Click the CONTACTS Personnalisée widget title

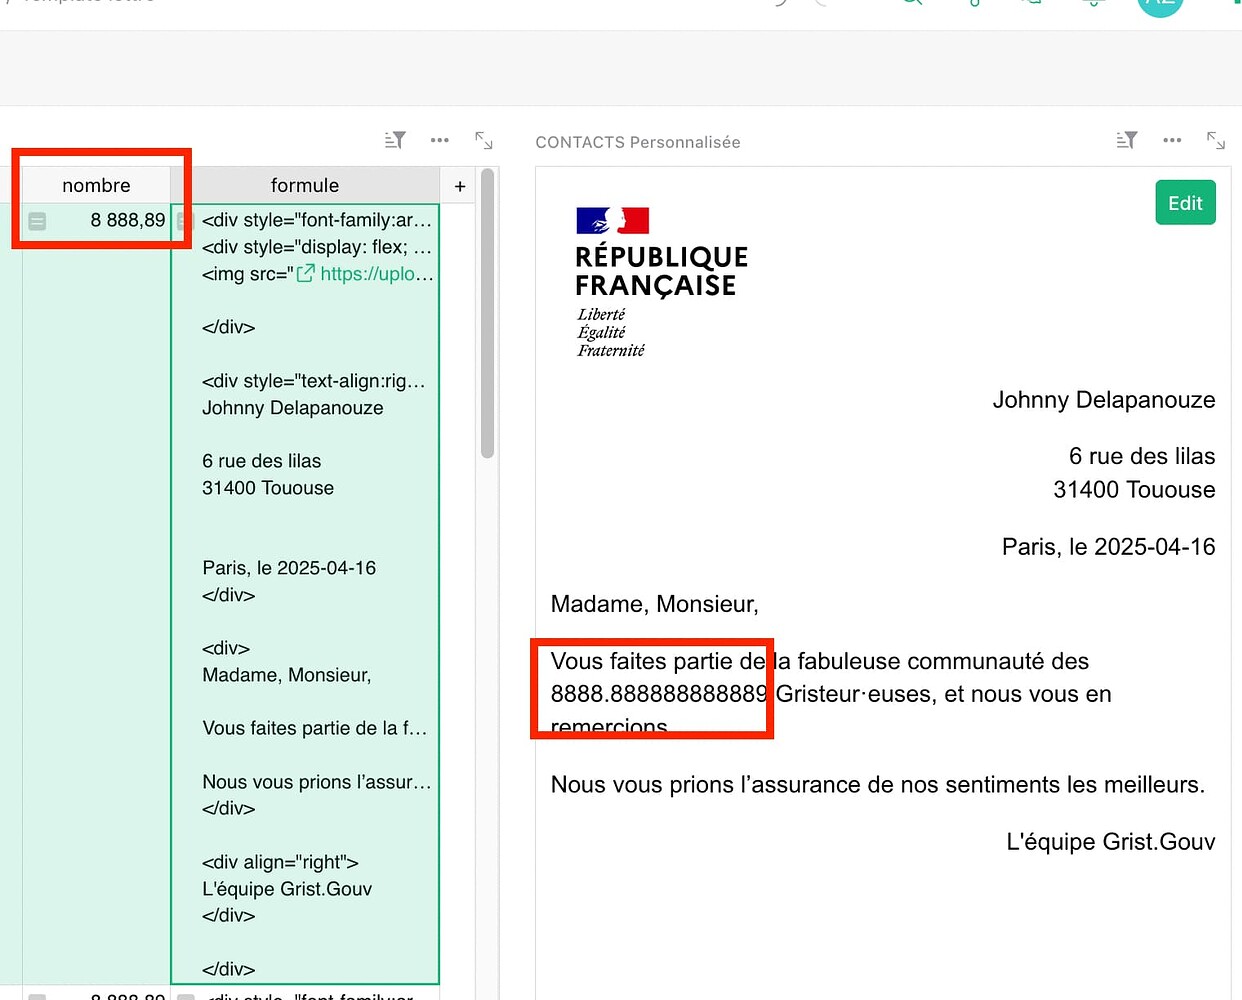[x=638, y=142]
